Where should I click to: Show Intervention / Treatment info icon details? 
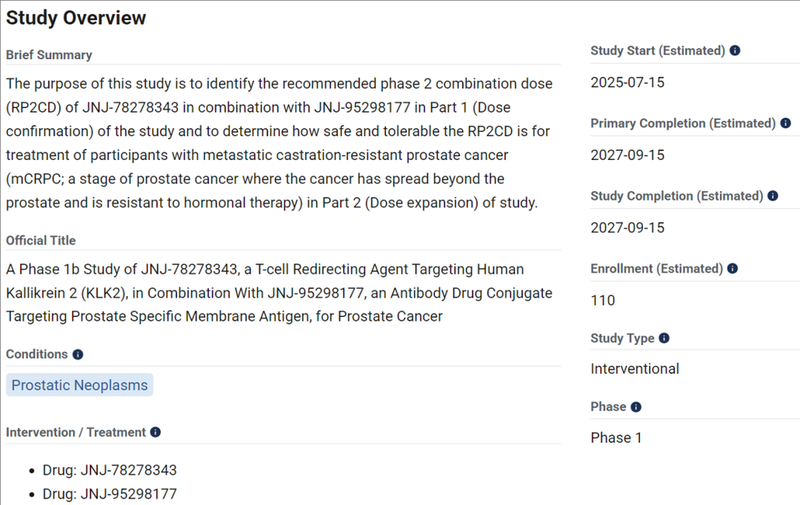156,432
